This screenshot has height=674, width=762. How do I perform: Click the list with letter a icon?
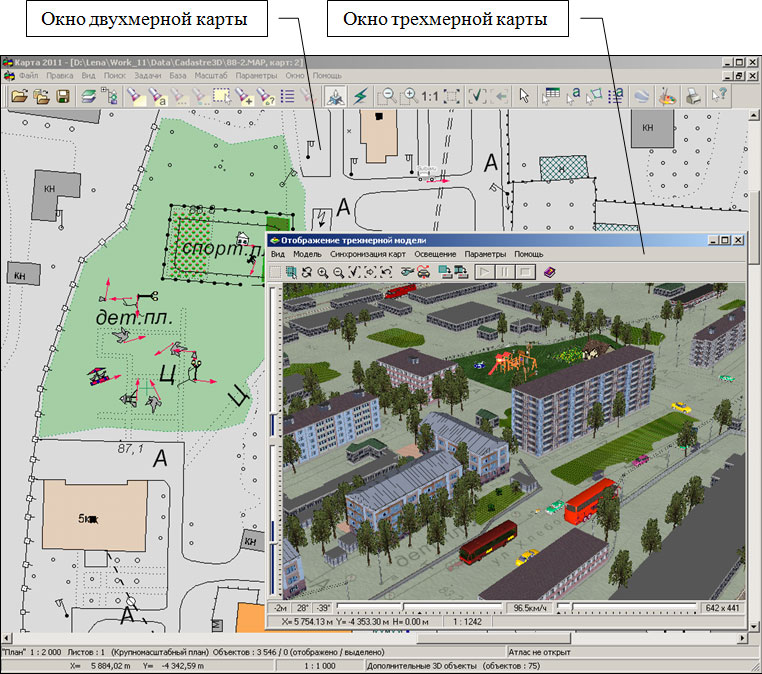click(616, 96)
